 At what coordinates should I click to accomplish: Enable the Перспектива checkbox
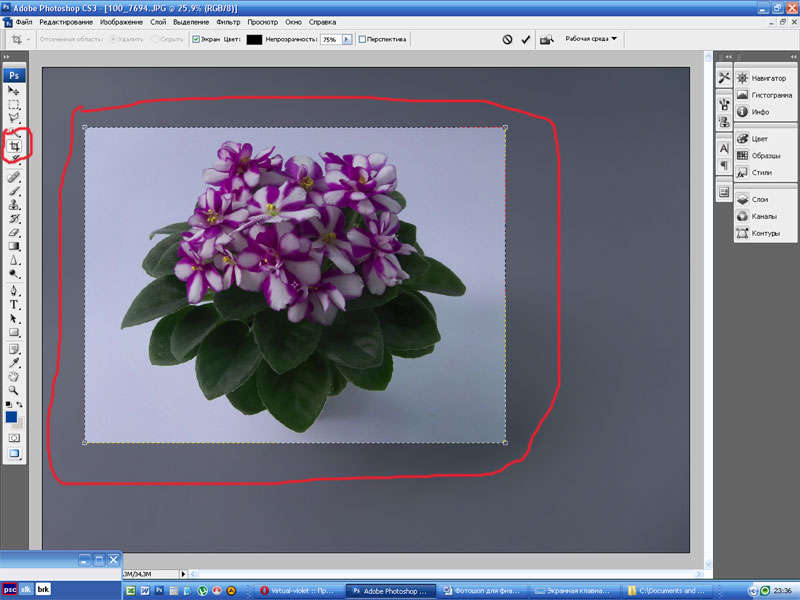[363, 40]
